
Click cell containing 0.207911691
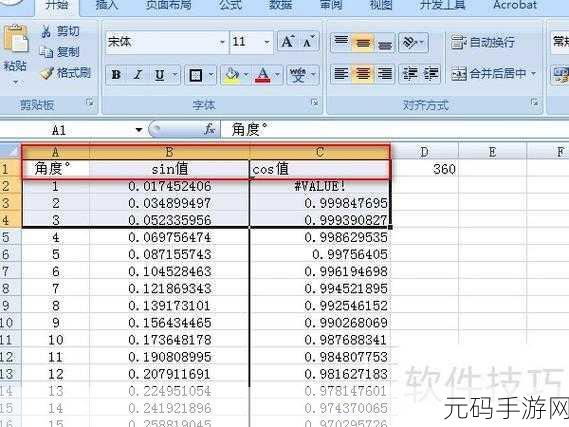169,374
